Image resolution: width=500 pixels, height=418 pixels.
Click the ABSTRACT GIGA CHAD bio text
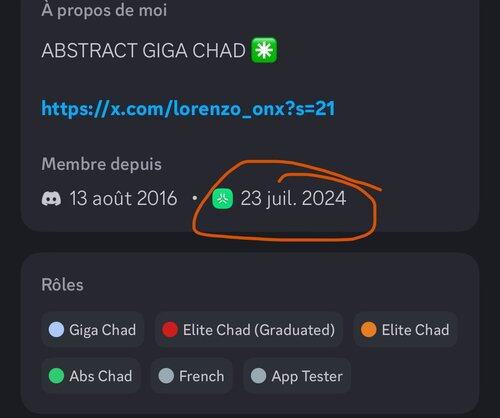[x=143, y=51]
